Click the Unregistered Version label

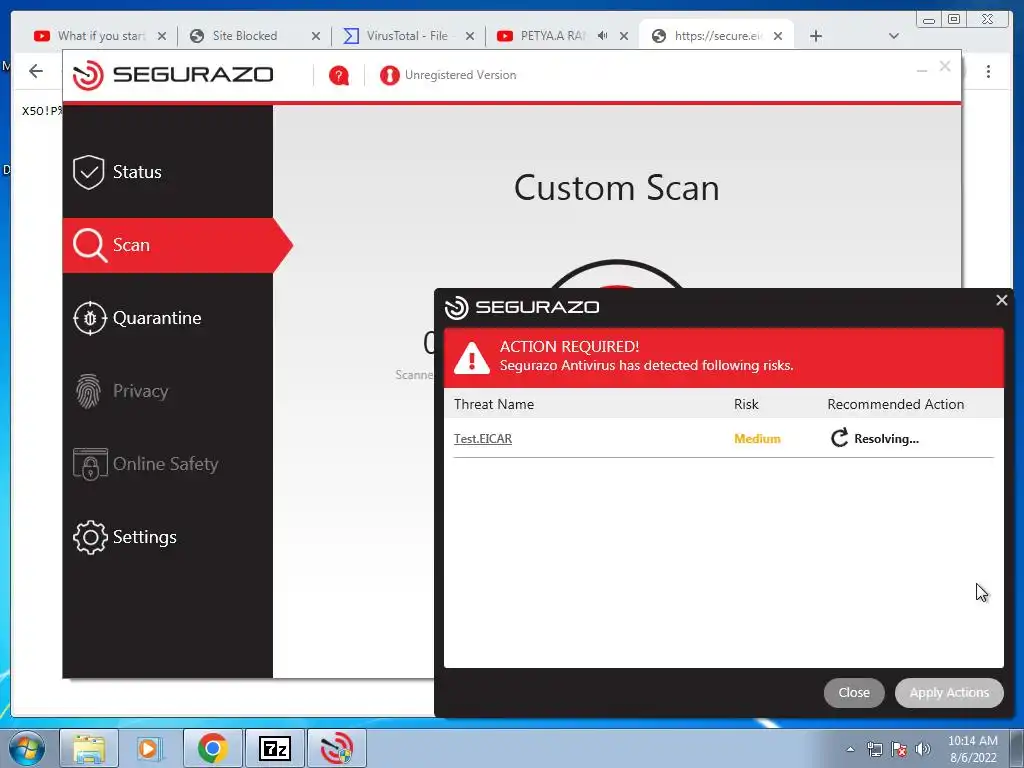tap(460, 75)
